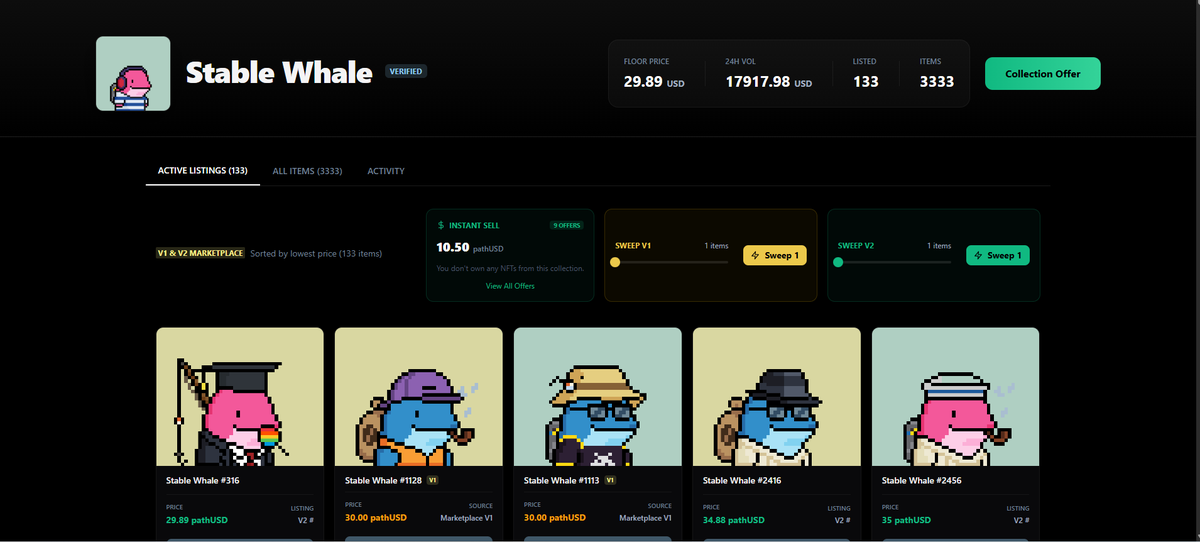Open Stable Whale #1113 thumbnail image
The image size is (1200, 542).
click(x=598, y=397)
